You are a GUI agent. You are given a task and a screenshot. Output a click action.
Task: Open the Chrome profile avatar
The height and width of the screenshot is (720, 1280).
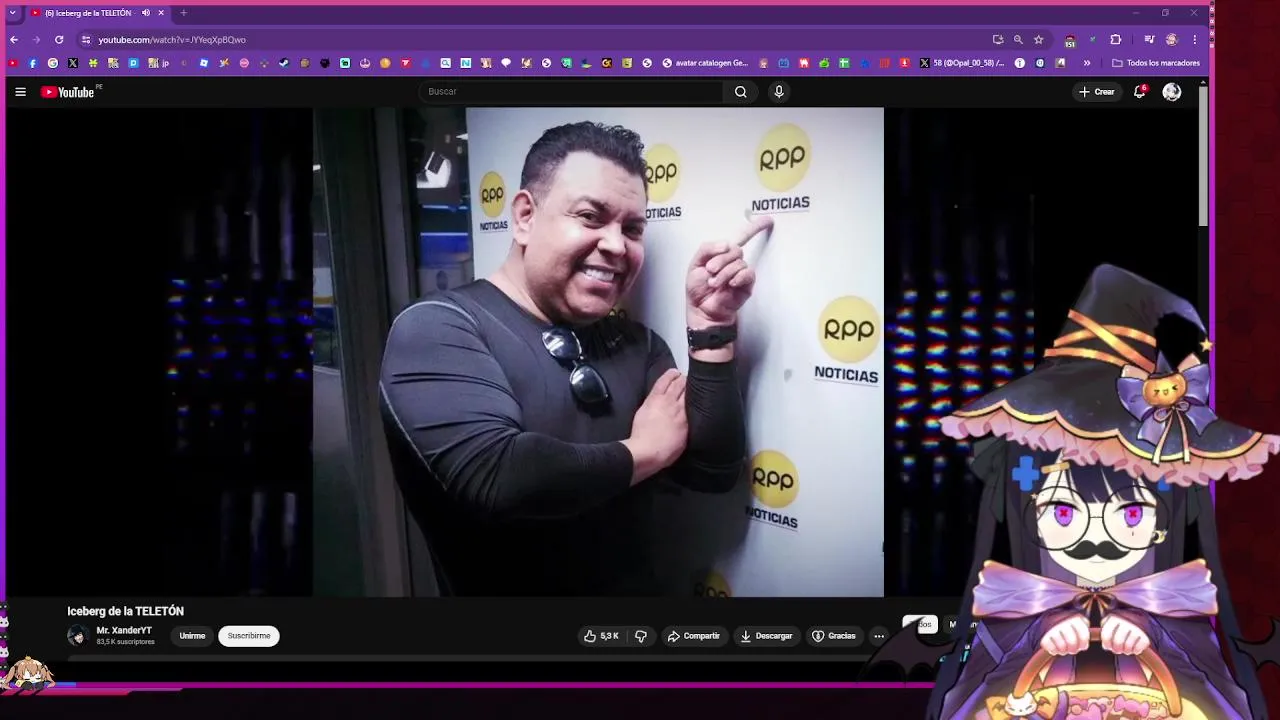[1172, 40]
